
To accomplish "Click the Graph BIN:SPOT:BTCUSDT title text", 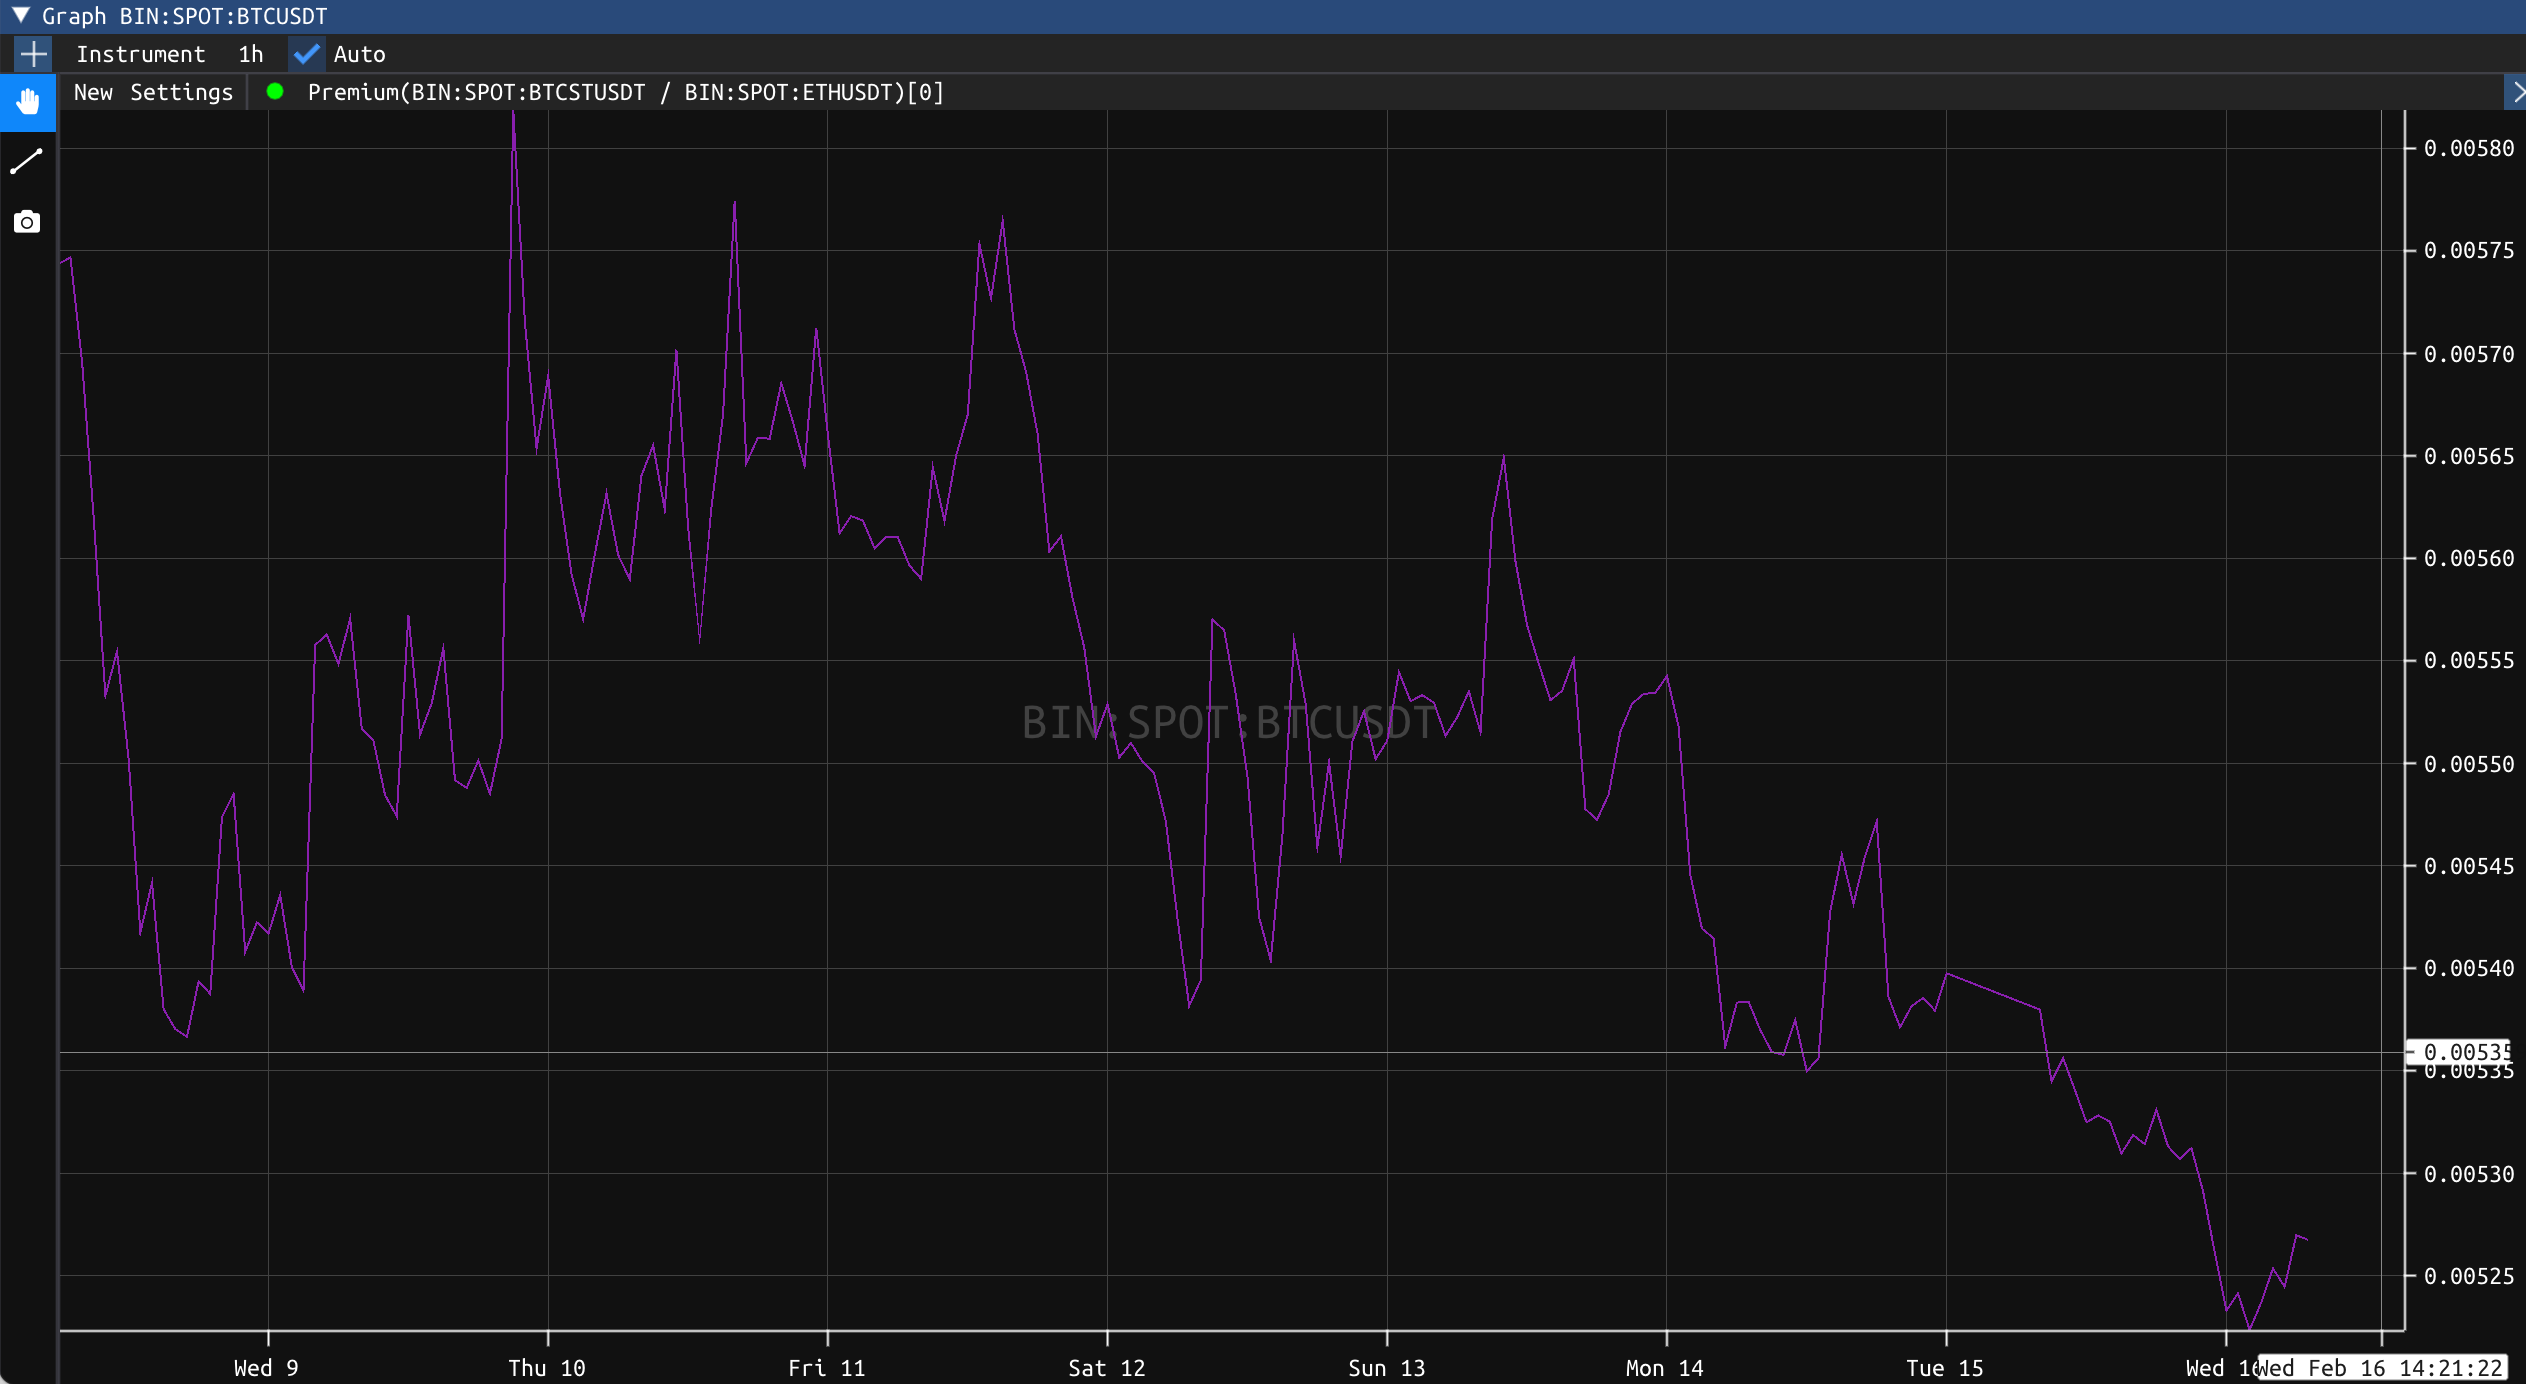I will [x=185, y=16].
